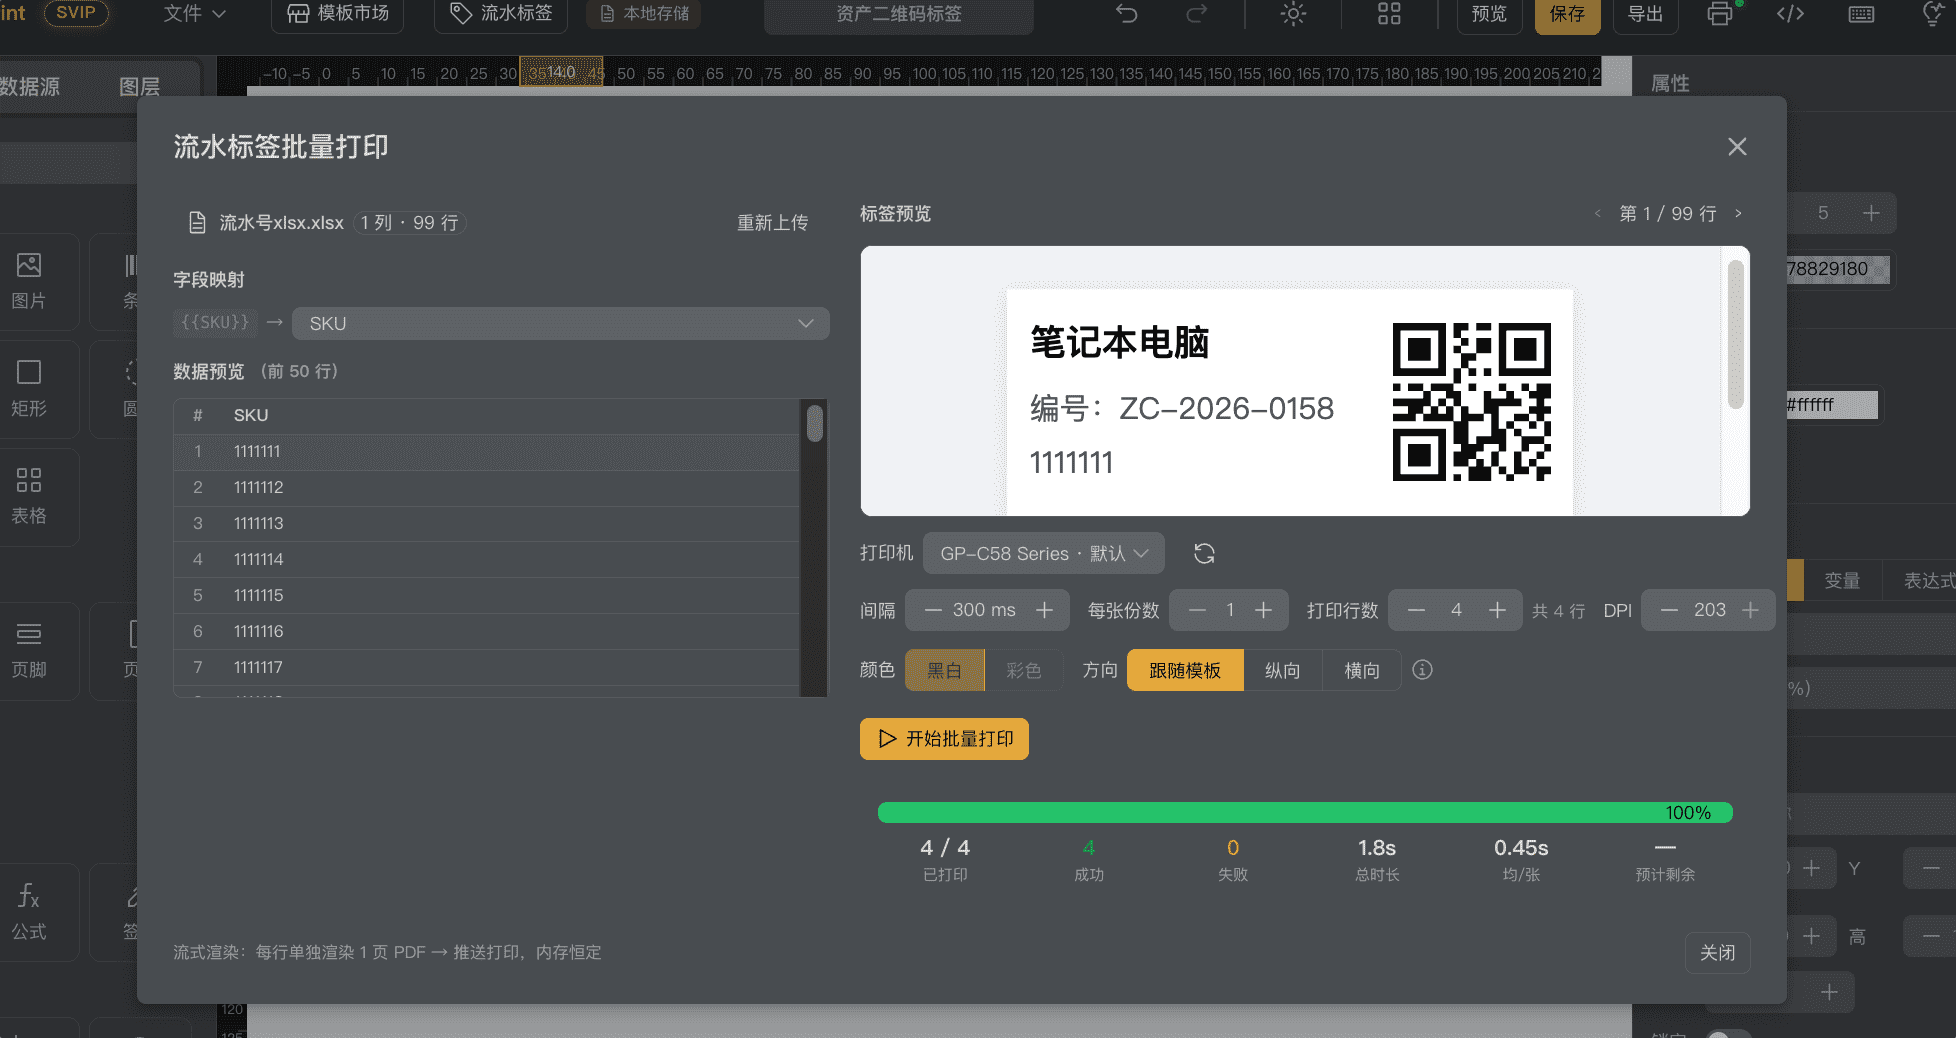
Task: Select the 矩形 rectangle tool
Action: tap(29, 389)
